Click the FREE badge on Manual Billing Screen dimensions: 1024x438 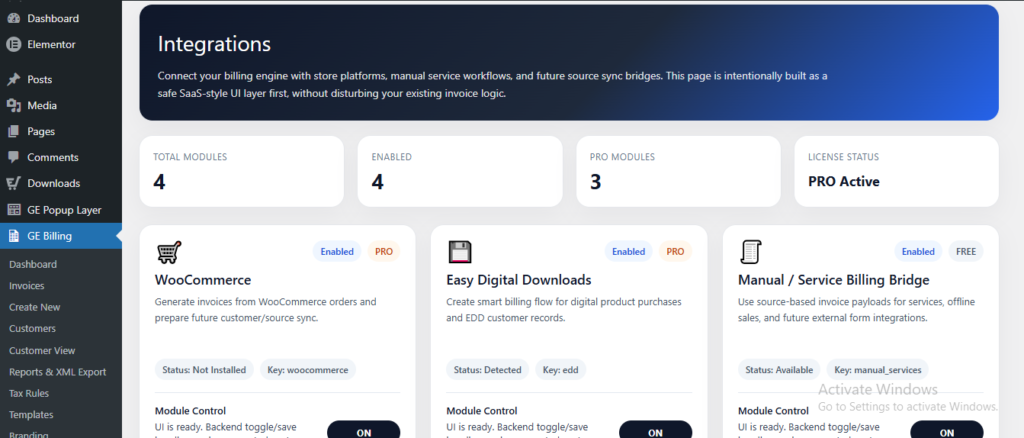click(966, 251)
